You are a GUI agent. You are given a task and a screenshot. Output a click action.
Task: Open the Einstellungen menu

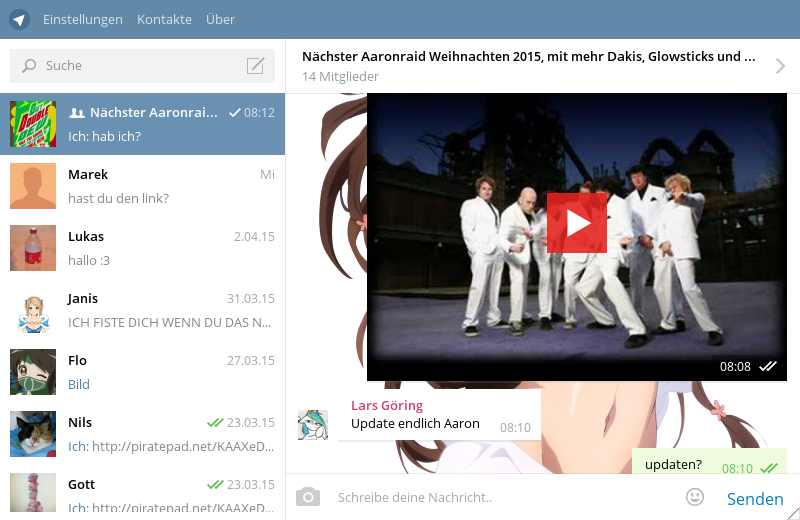(83, 19)
